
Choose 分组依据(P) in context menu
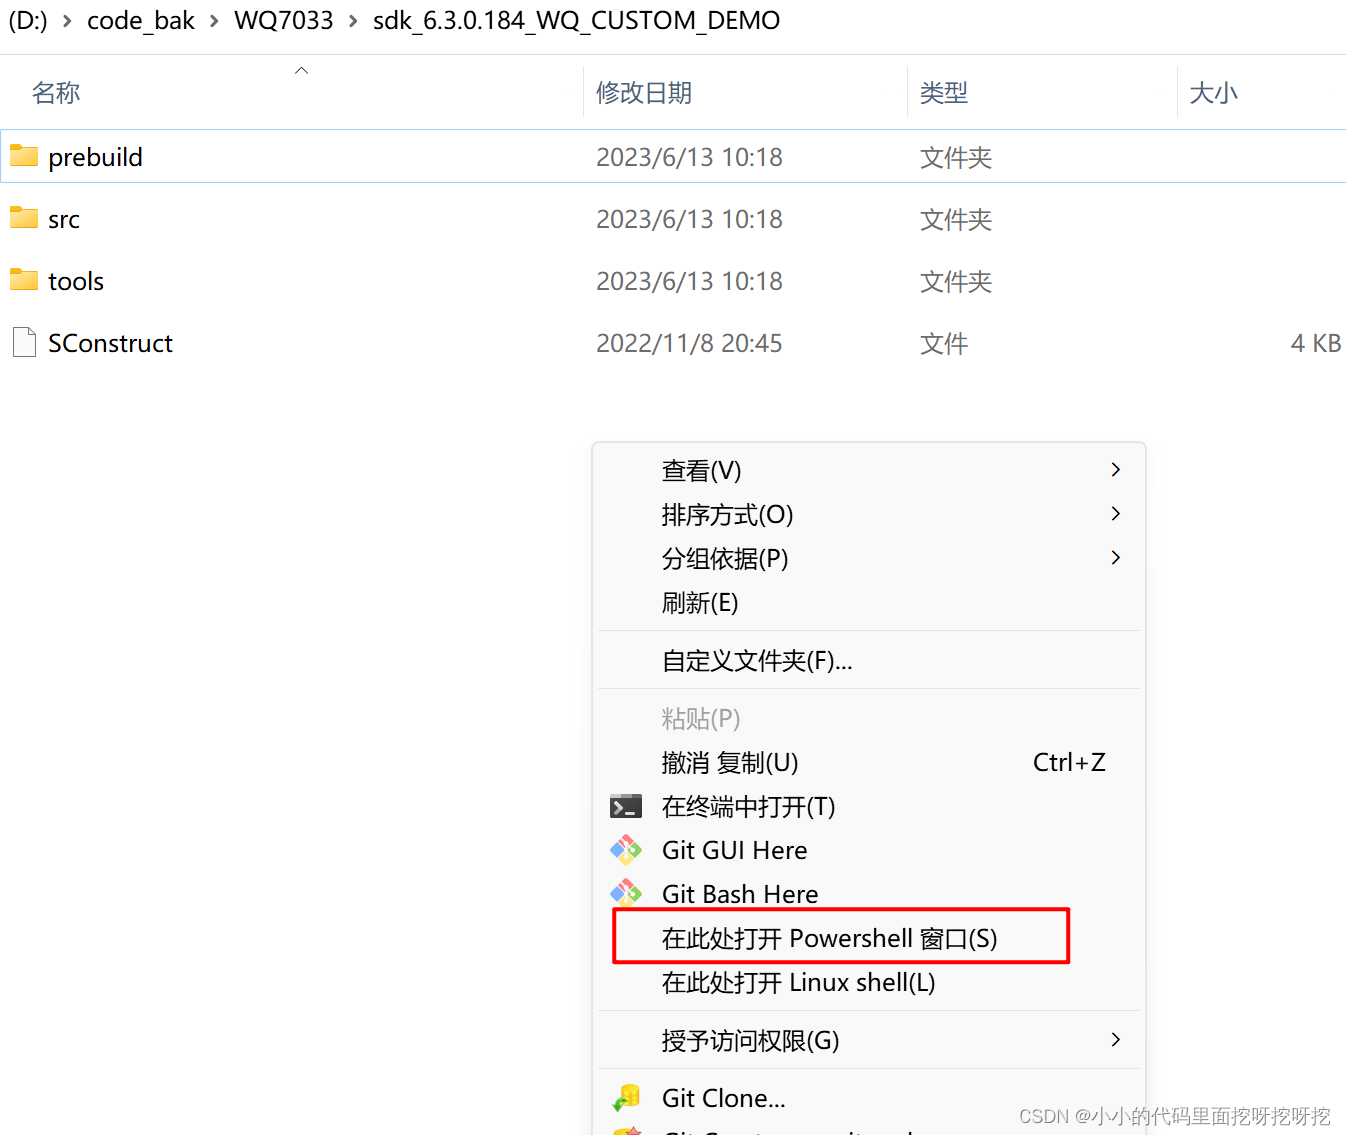(868, 558)
